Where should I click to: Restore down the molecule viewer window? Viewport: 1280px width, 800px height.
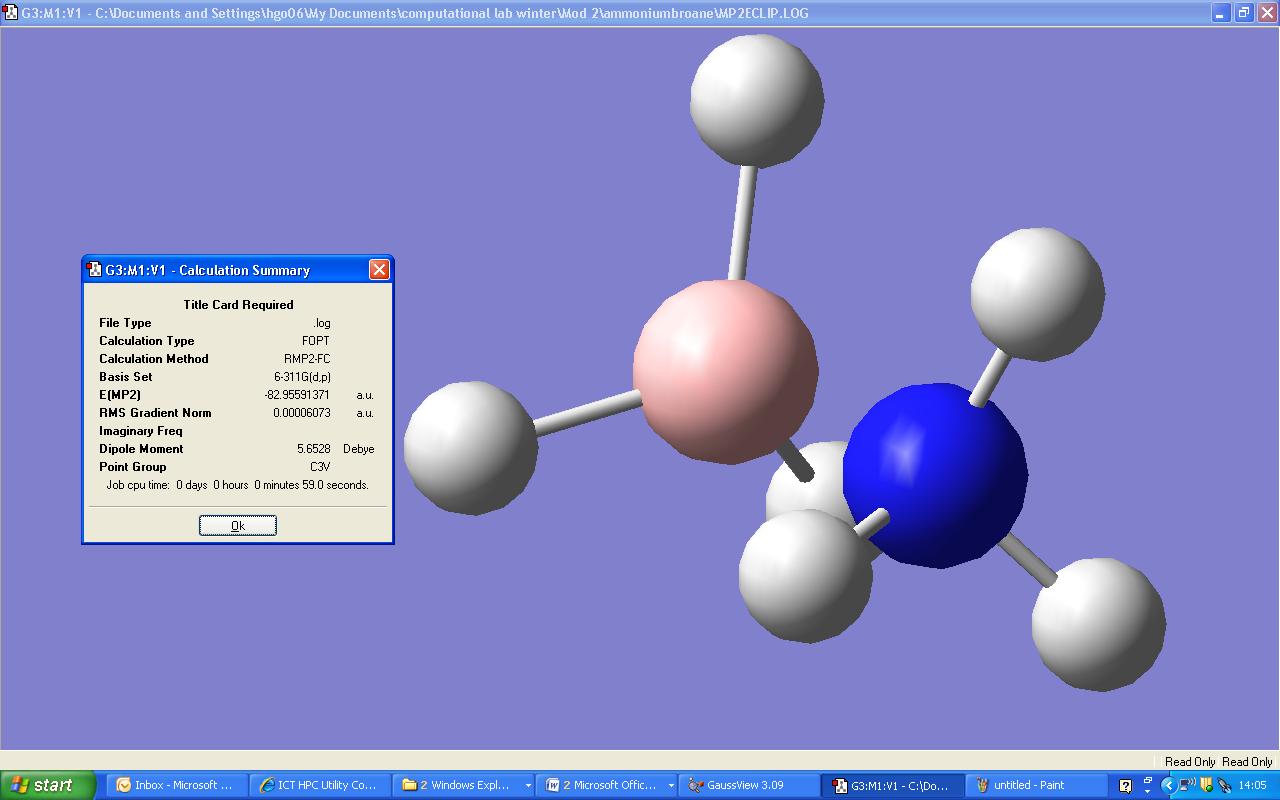pyautogui.click(x=1243, y=13)
